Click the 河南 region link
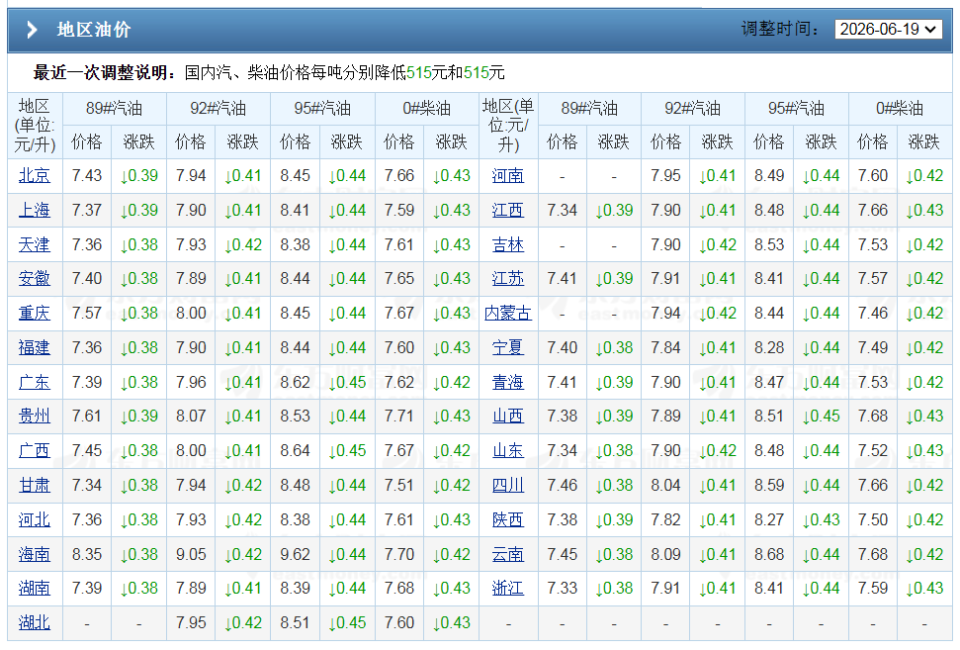 pos(508,176)
